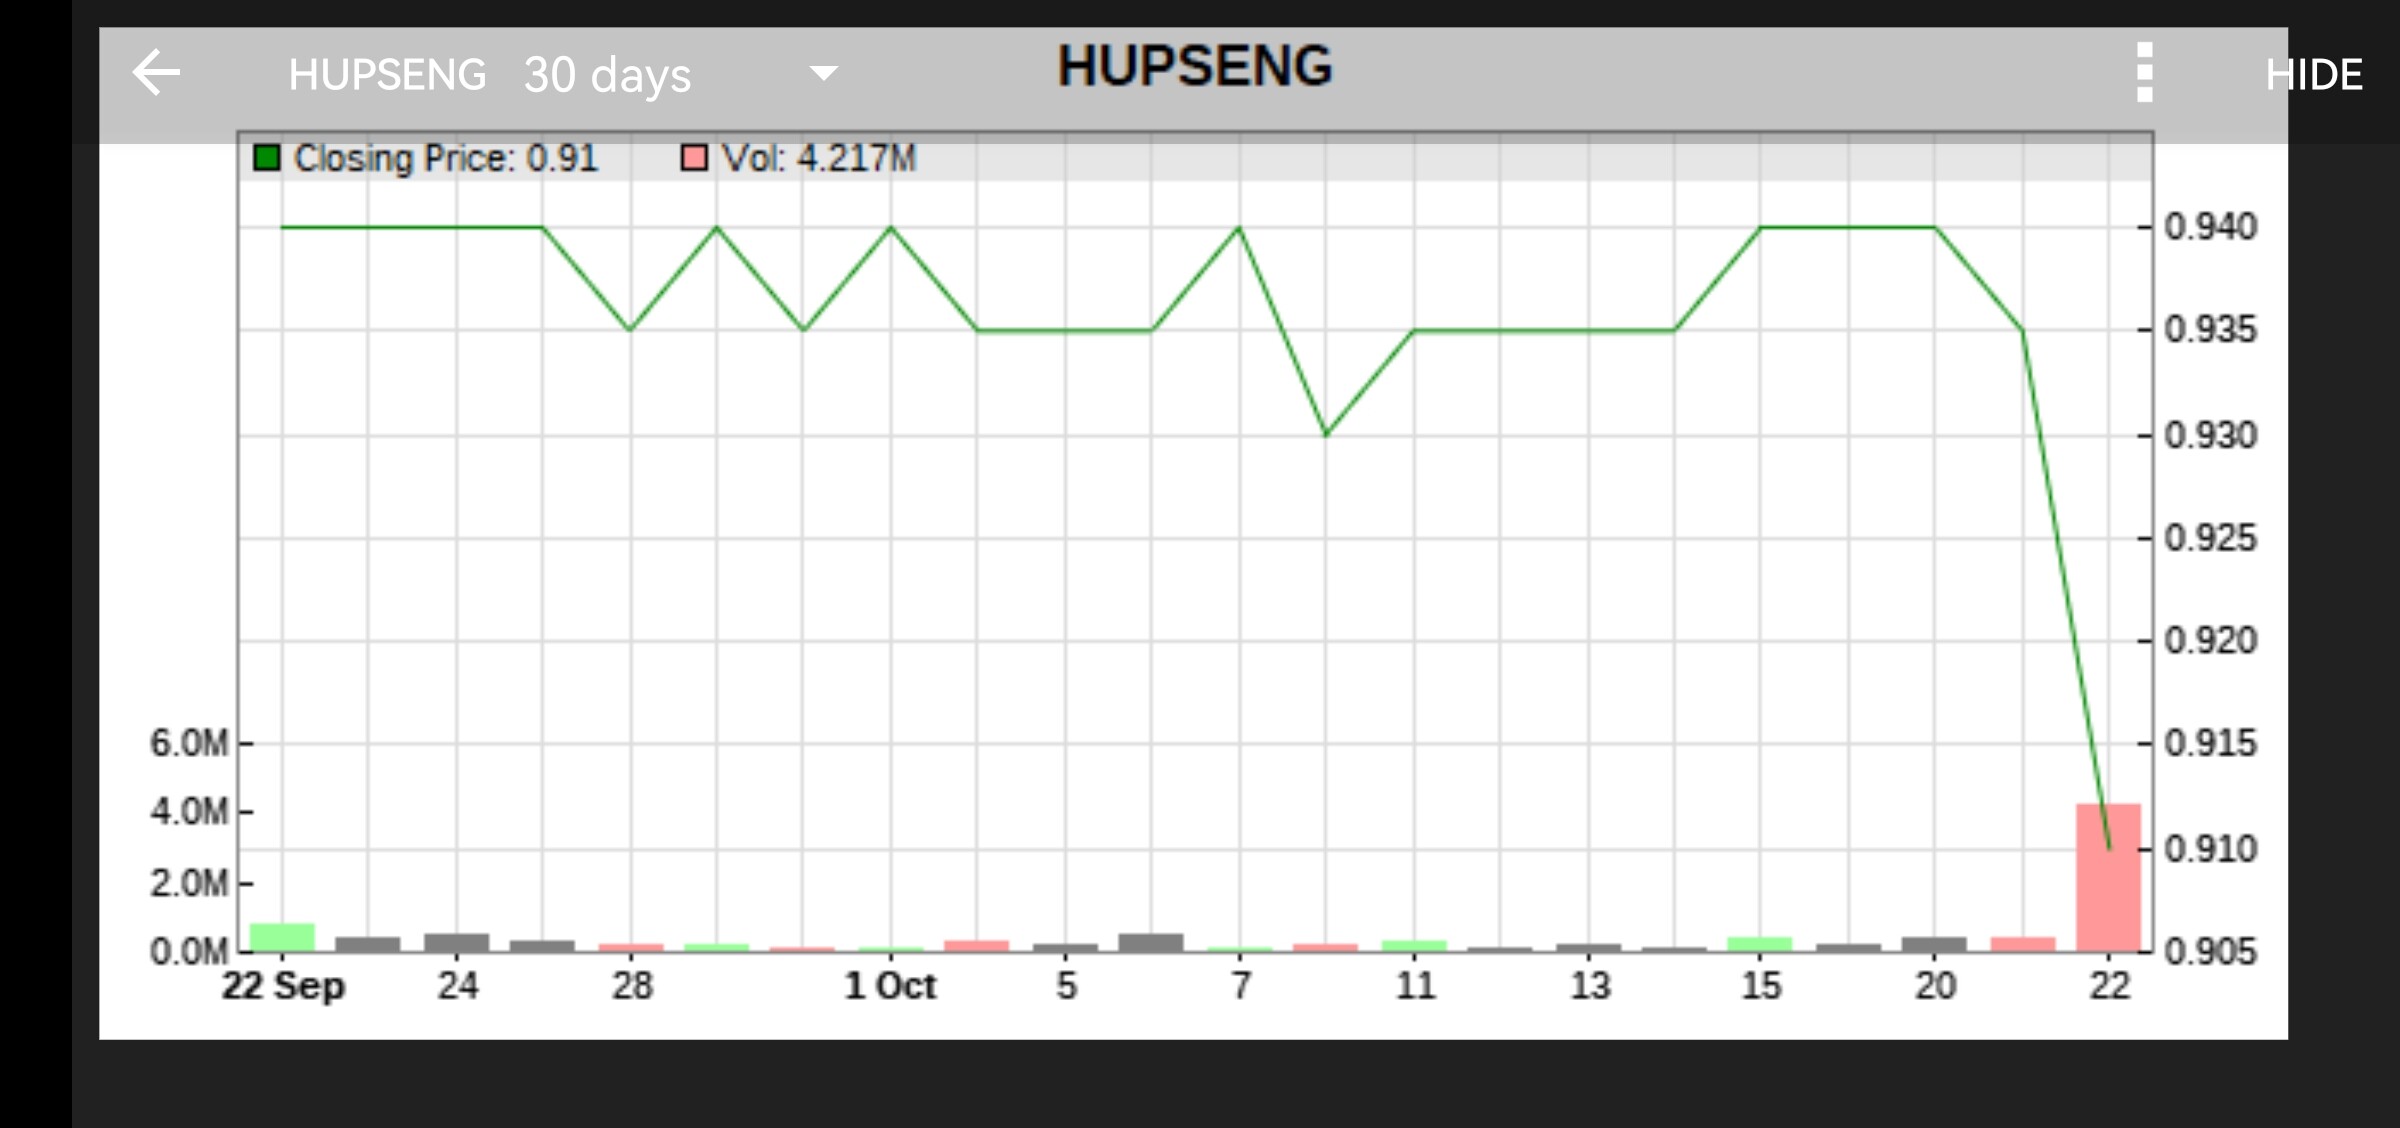This screenshot has width=2400, height=1128.
Task: Tap the 1 Oct date axis label
Action: [890, 986]
